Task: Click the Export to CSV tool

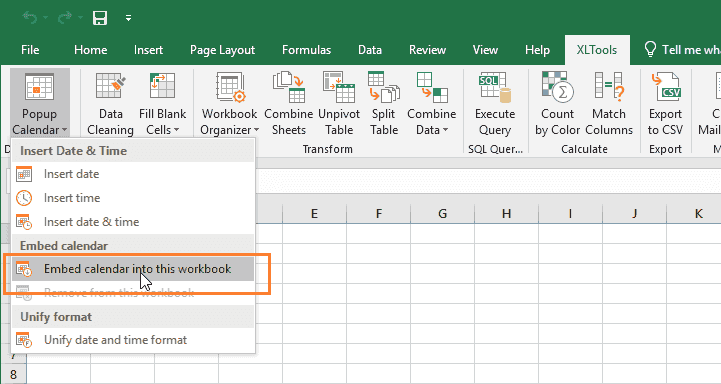Action: [665, 104]
